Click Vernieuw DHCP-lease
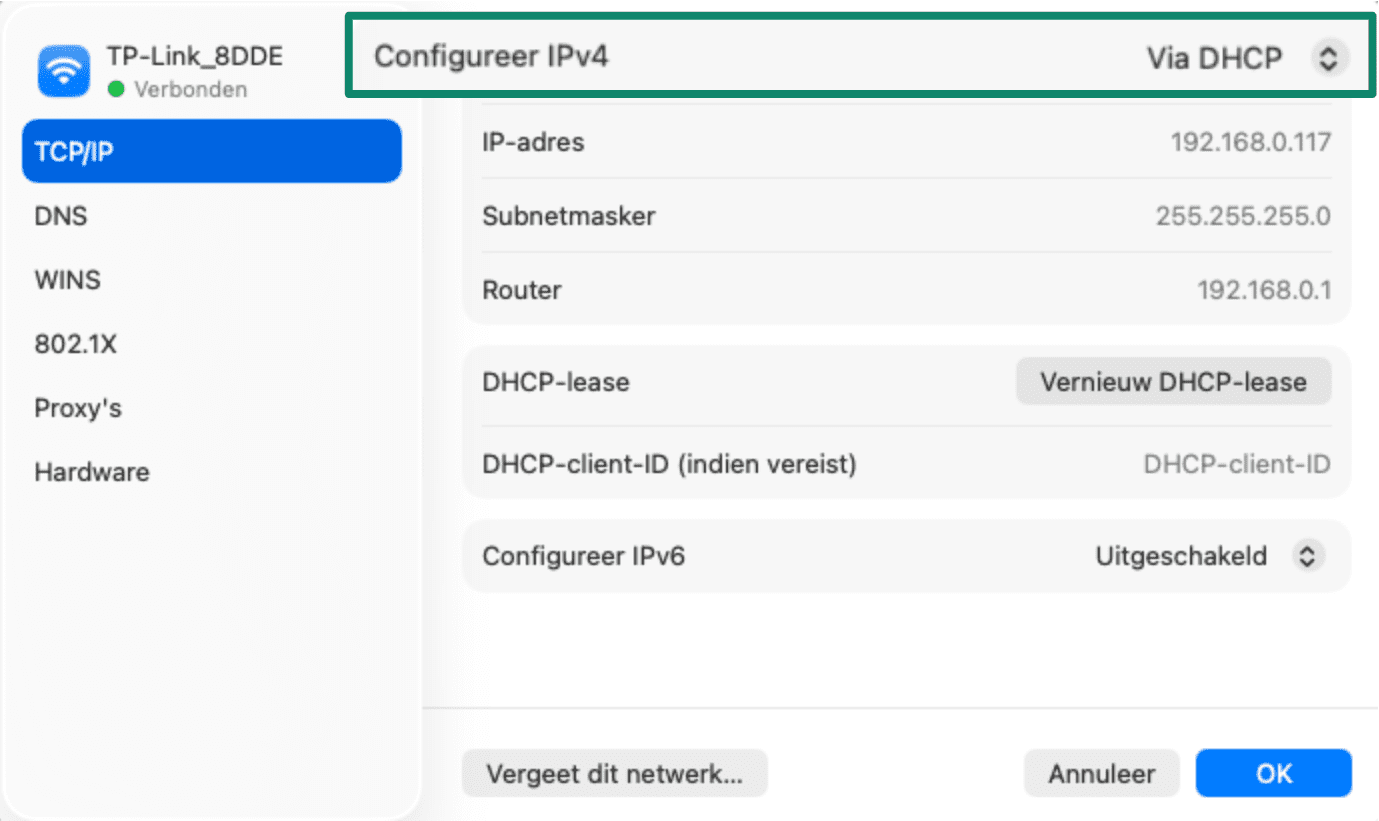1379x821 pixels. 1172,381
